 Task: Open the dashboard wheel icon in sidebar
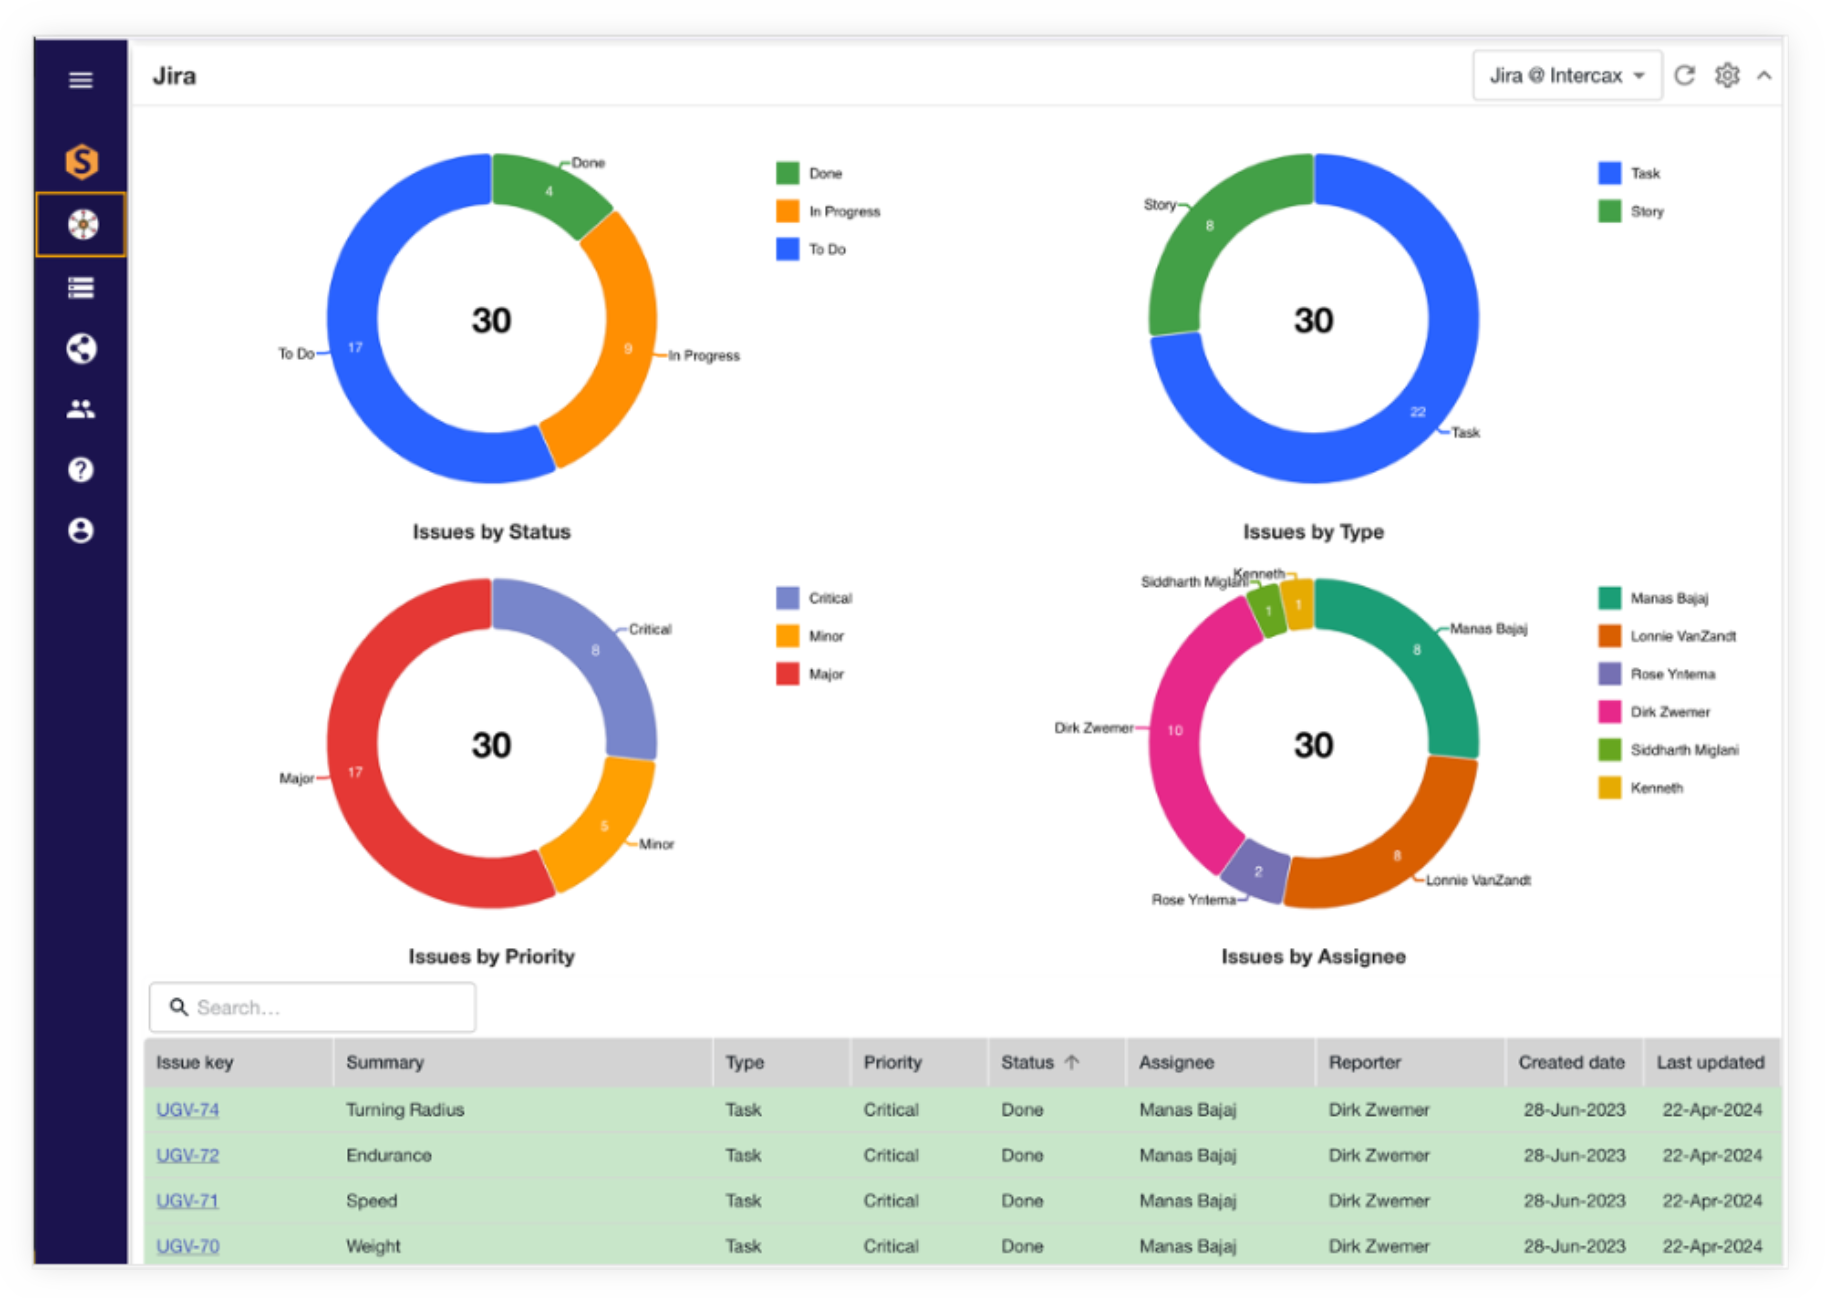coord(82,224)
